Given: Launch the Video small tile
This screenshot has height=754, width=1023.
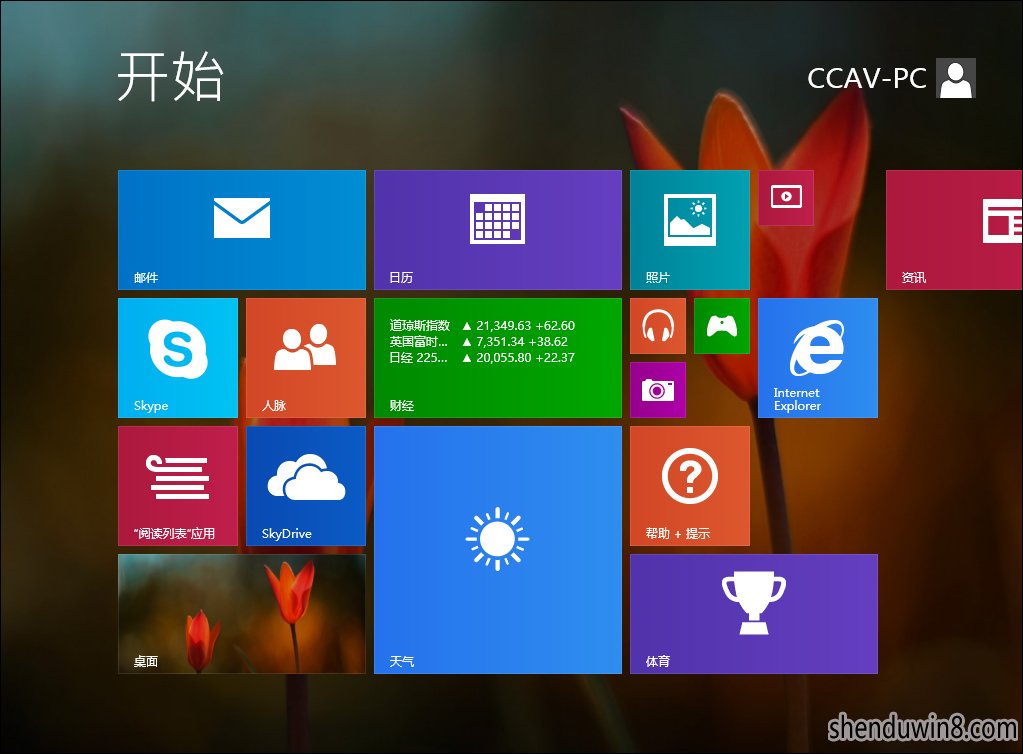Looking at the screenshot, I should tap(786, 198).
